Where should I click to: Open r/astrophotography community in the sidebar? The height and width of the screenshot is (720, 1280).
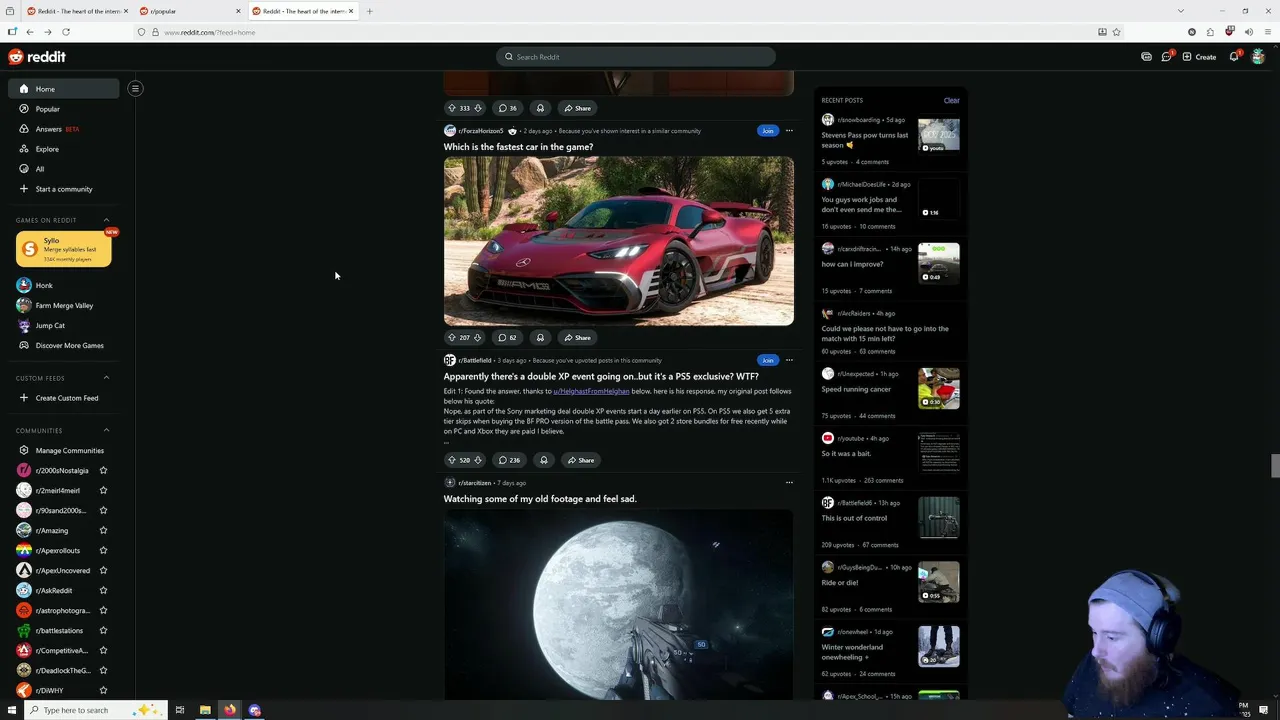pyautogui.click(x=62, y=610)
